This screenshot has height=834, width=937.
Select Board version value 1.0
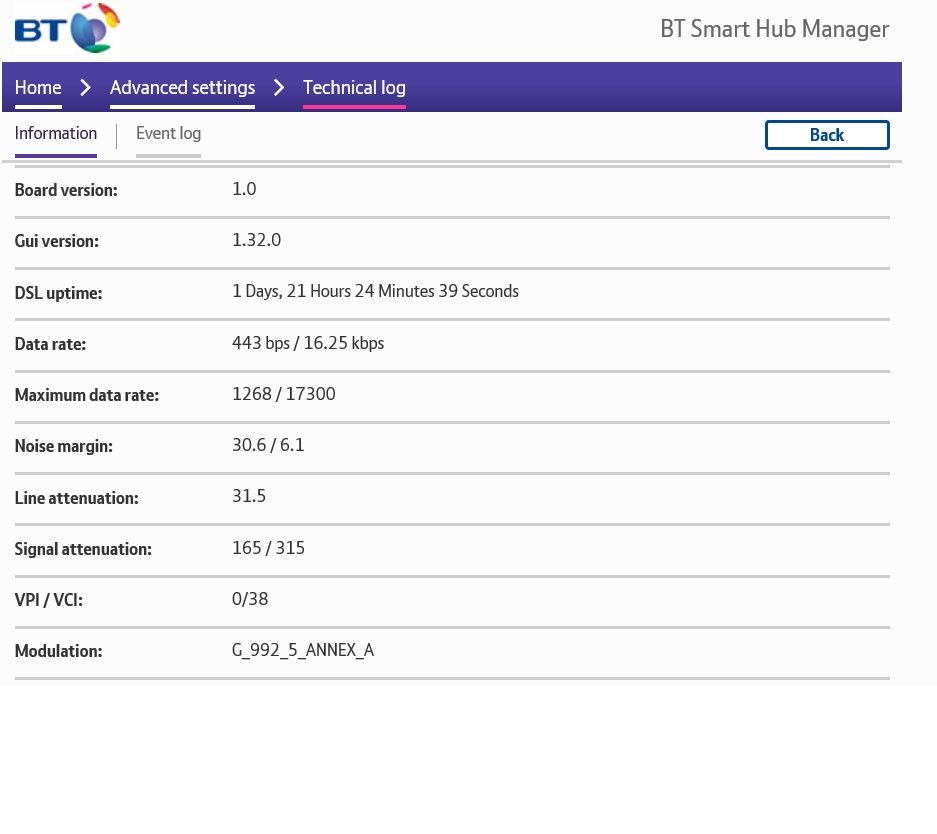[244, 189]
